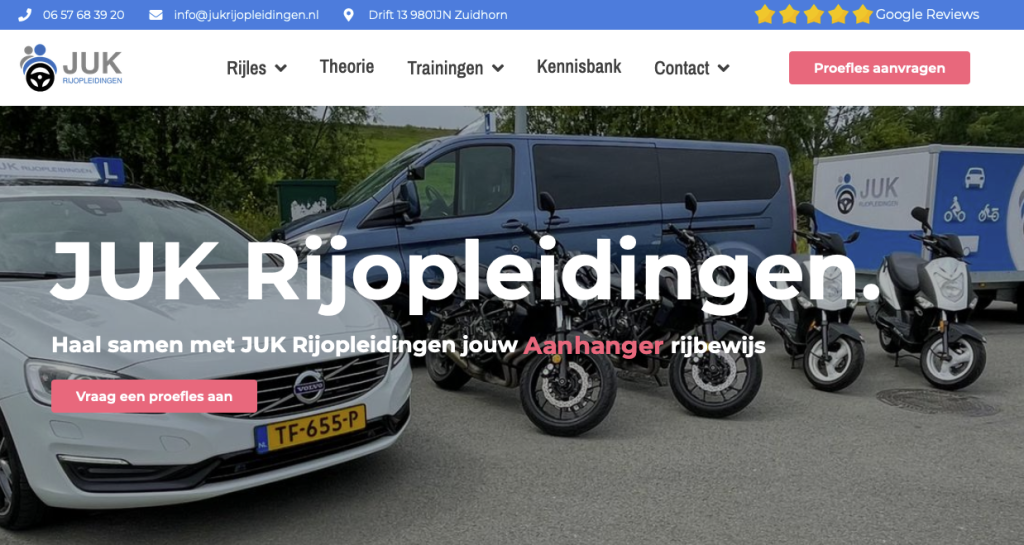The width and height of the screenshot is (1024, 545).
Task: Open the info@jukrijopleidingen.nl email link
Action: point(246,15)
